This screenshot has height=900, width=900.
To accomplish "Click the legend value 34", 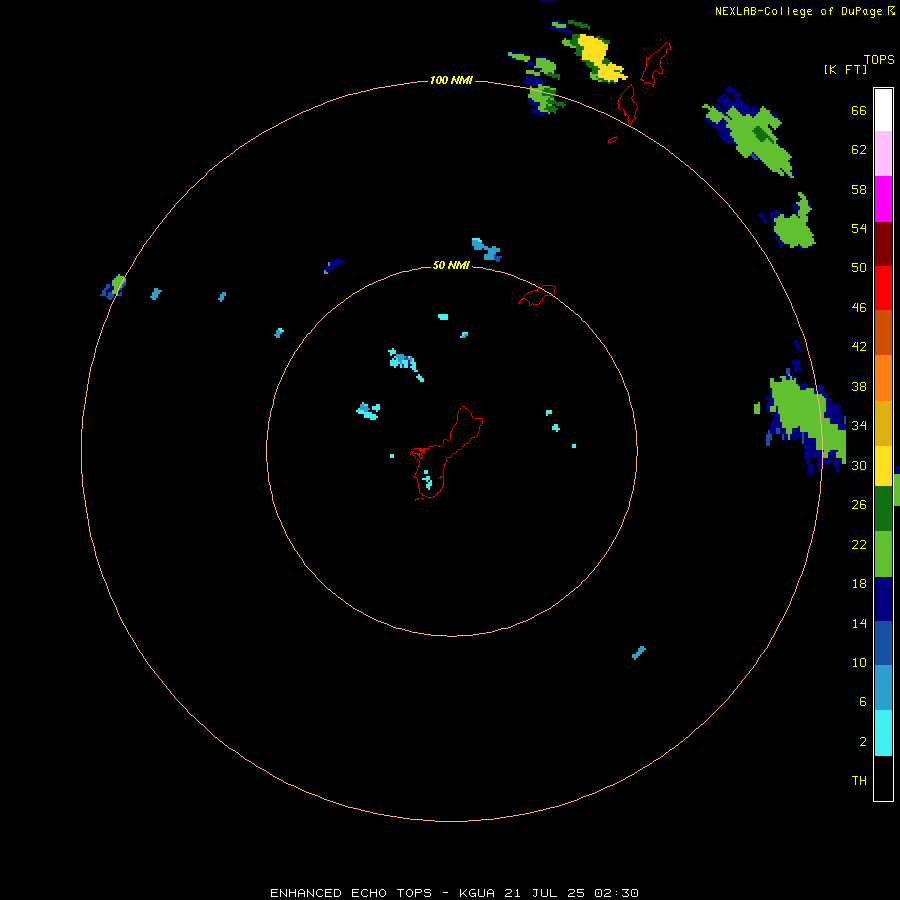I will 859,425.
